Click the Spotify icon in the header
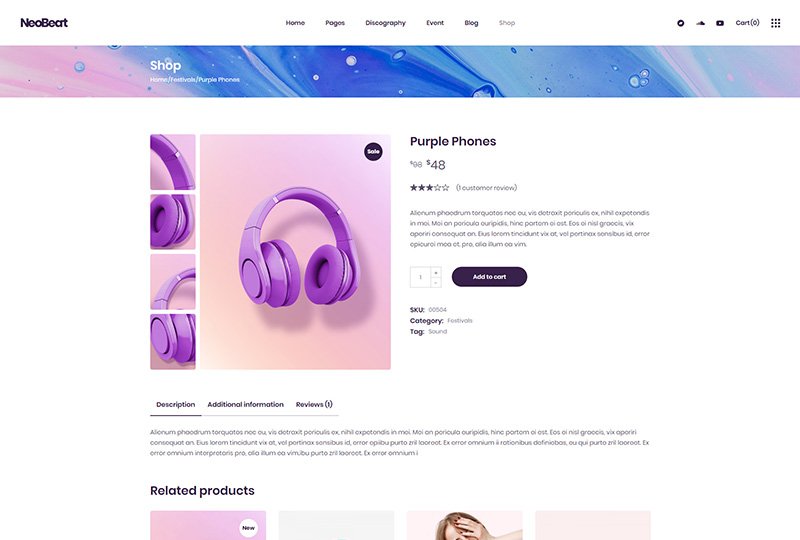 (x=681, y=23)
